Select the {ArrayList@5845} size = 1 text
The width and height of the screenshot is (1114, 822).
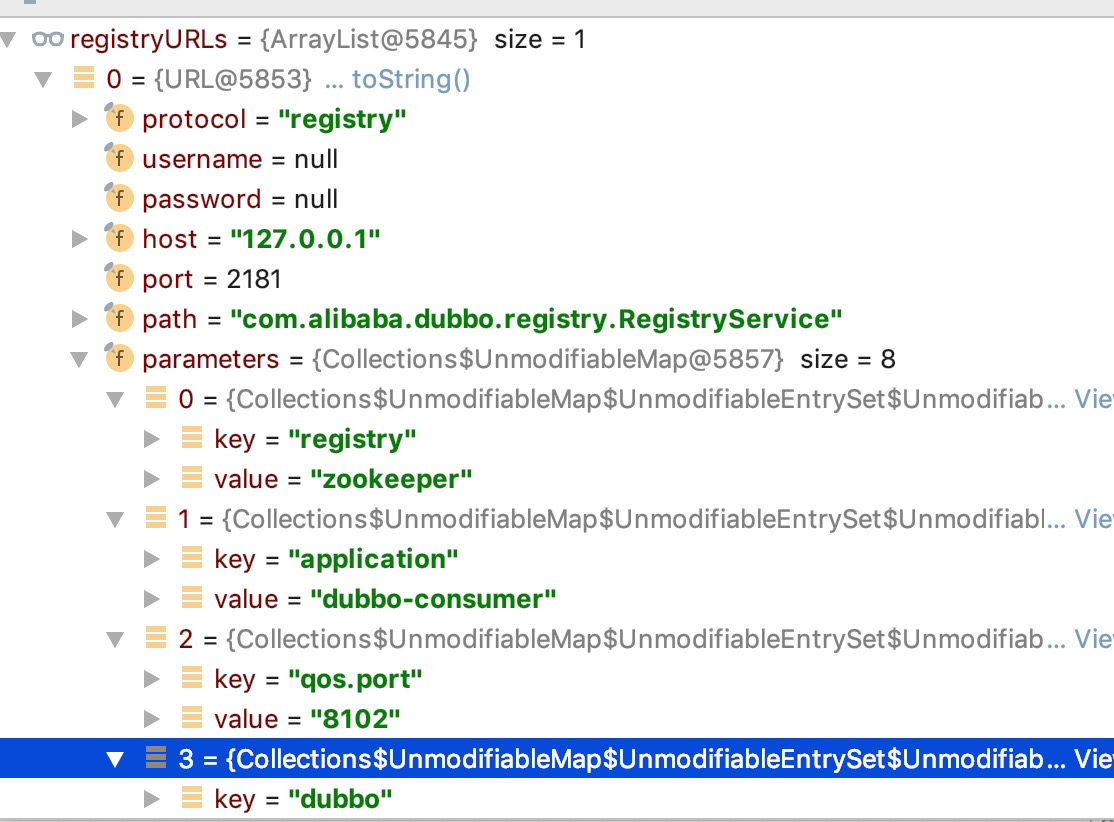(x=423, y=39)
